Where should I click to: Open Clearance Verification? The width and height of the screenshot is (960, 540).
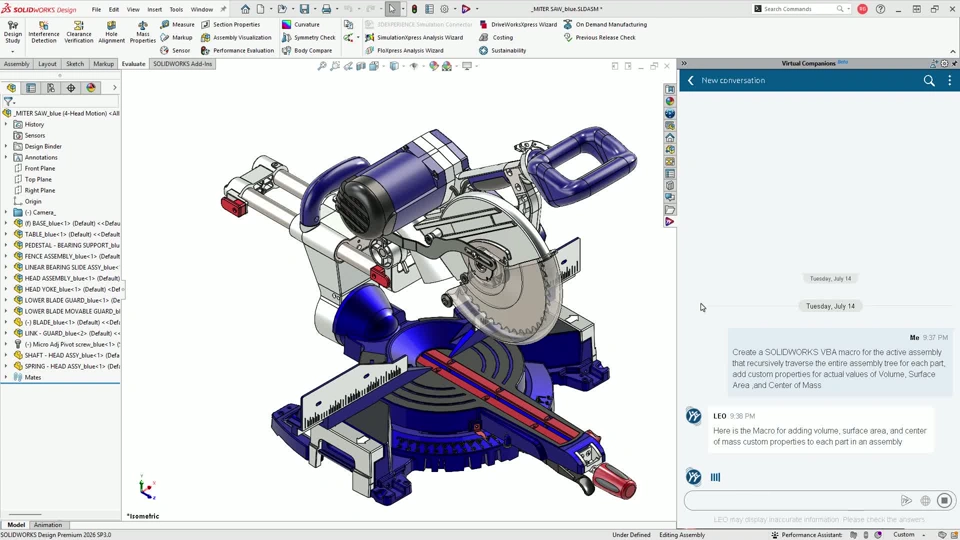(79, 32)
